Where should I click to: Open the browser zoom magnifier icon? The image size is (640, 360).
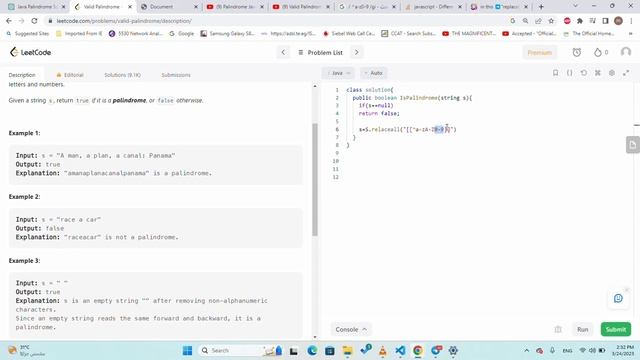(x=525, y=20)
